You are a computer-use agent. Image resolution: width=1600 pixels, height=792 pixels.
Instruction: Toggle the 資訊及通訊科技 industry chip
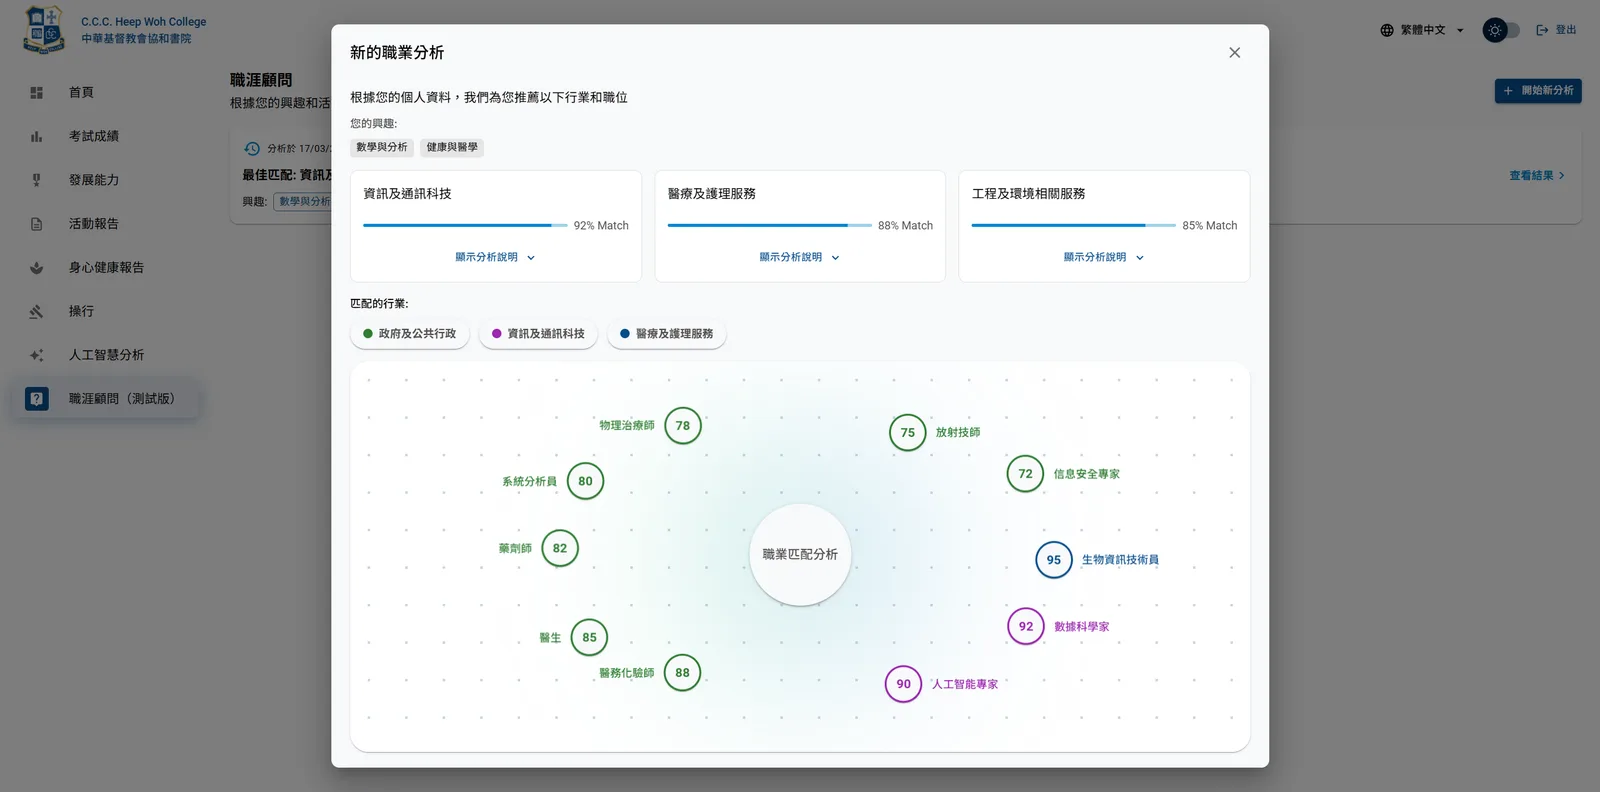coord(538,334)
